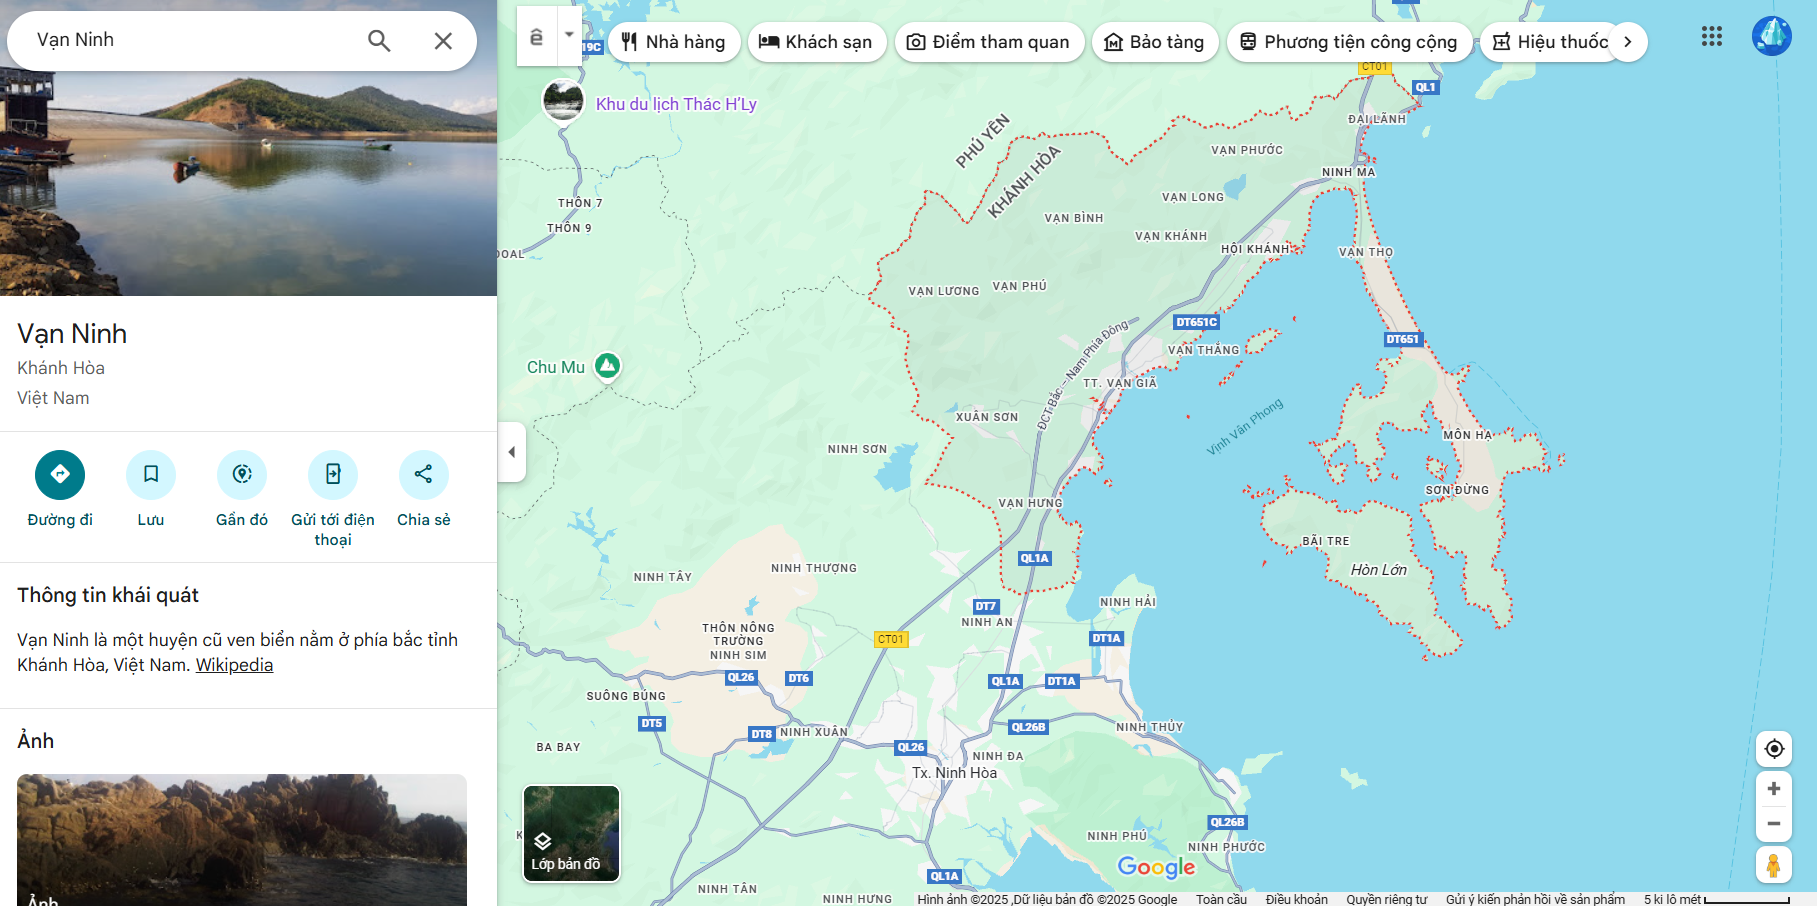Send to phone via Gửi tới điện thoại

tap(333, 474)
